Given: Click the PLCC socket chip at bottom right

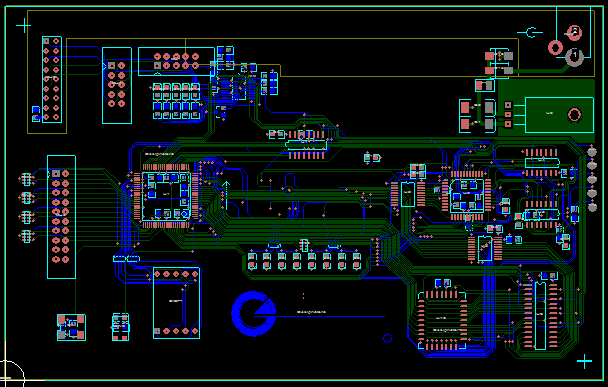Looking at the screenshot, I should pyautogui.click(x=442, y=320).
